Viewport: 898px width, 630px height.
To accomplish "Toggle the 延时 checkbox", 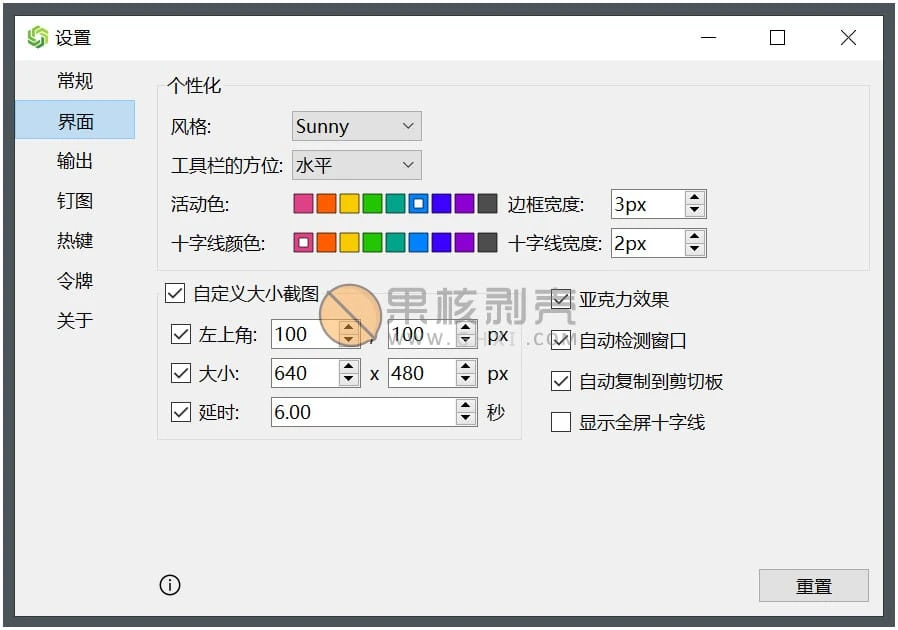I will pyautogui.click(x=181, y=412).
